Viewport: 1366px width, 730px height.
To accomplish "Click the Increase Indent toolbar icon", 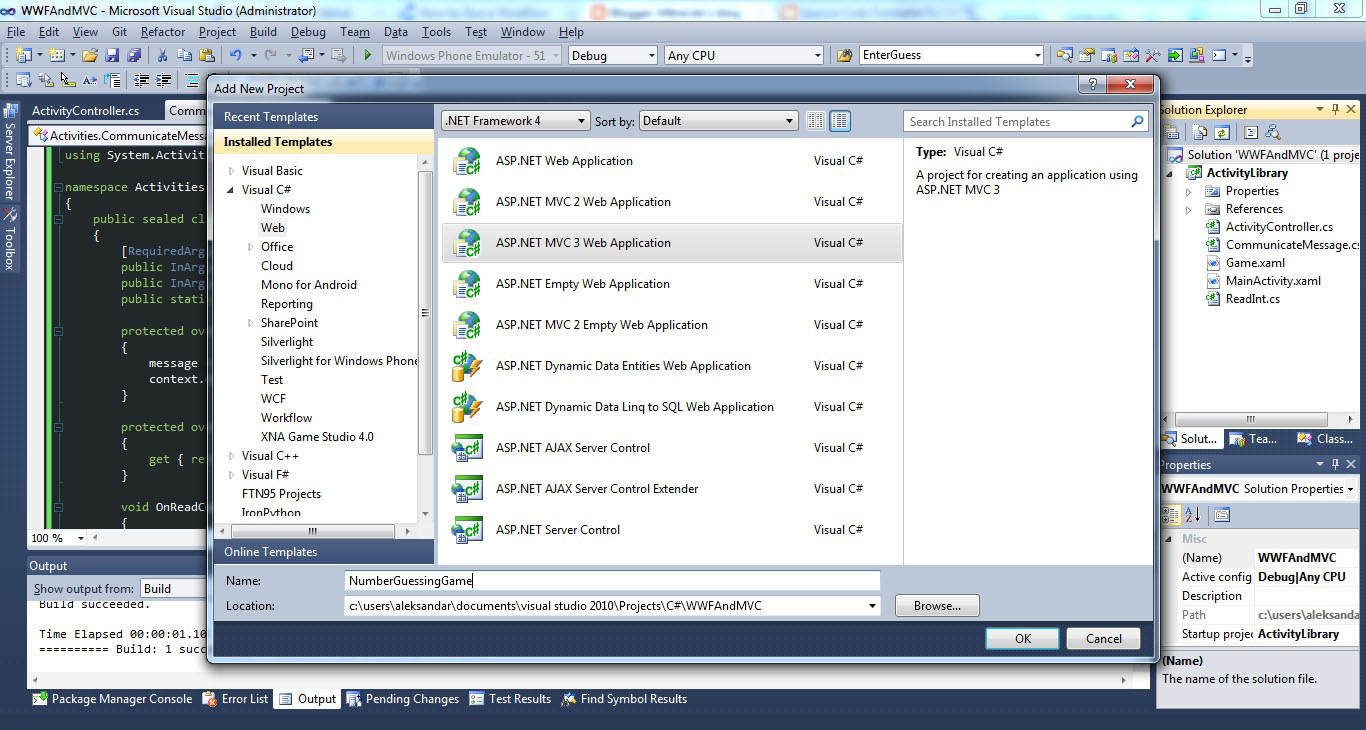I will pyautogui.click(x=163, y=80).
